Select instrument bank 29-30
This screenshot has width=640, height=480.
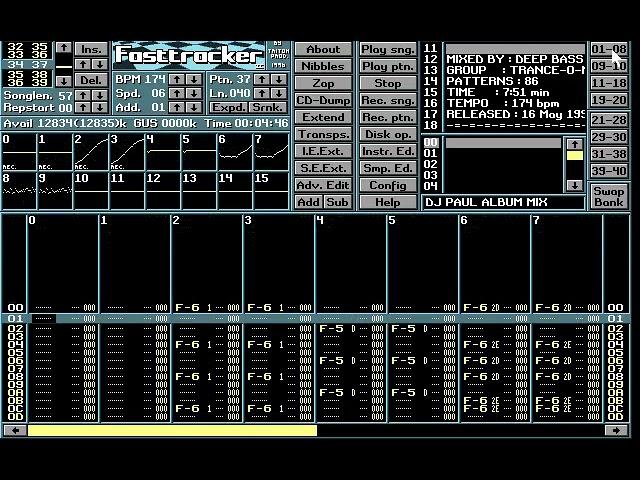tap(609, 137)
